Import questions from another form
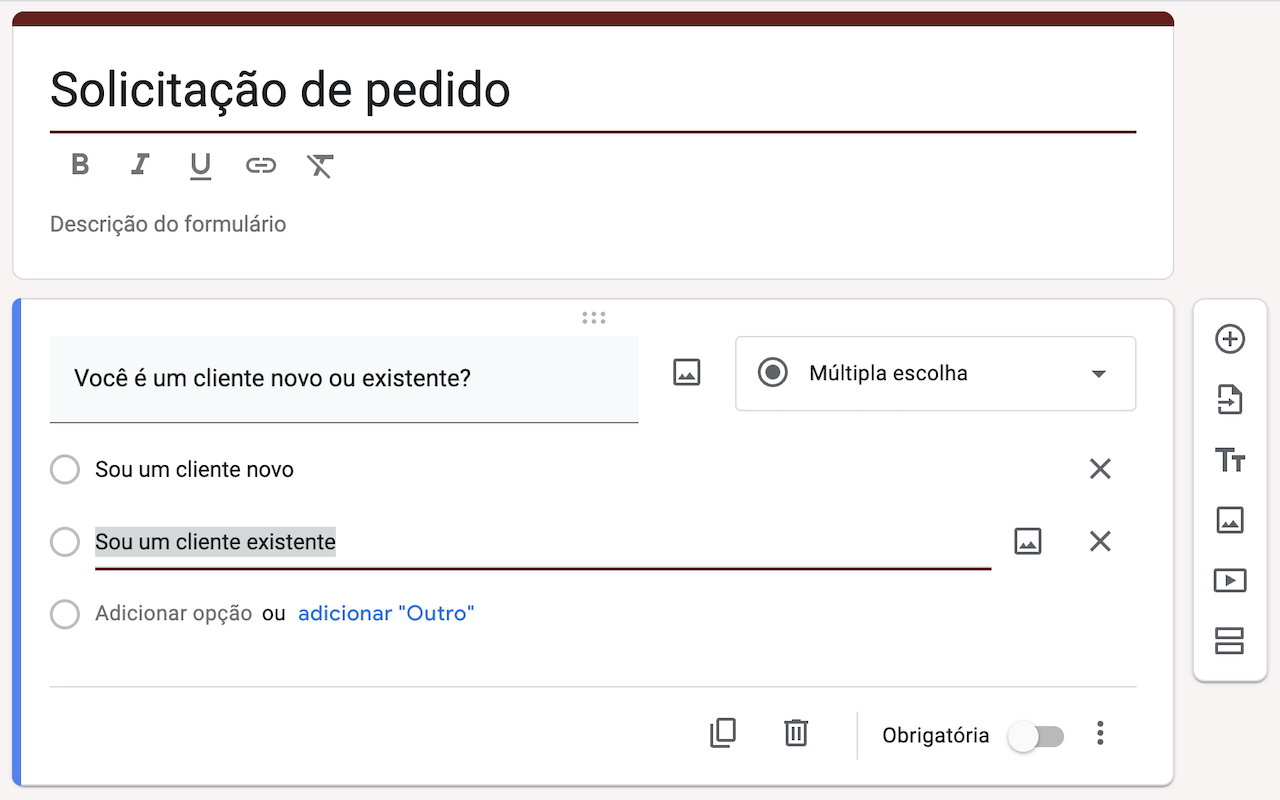This screenshot has height=800, width=1280. (x=1229, y=400)
